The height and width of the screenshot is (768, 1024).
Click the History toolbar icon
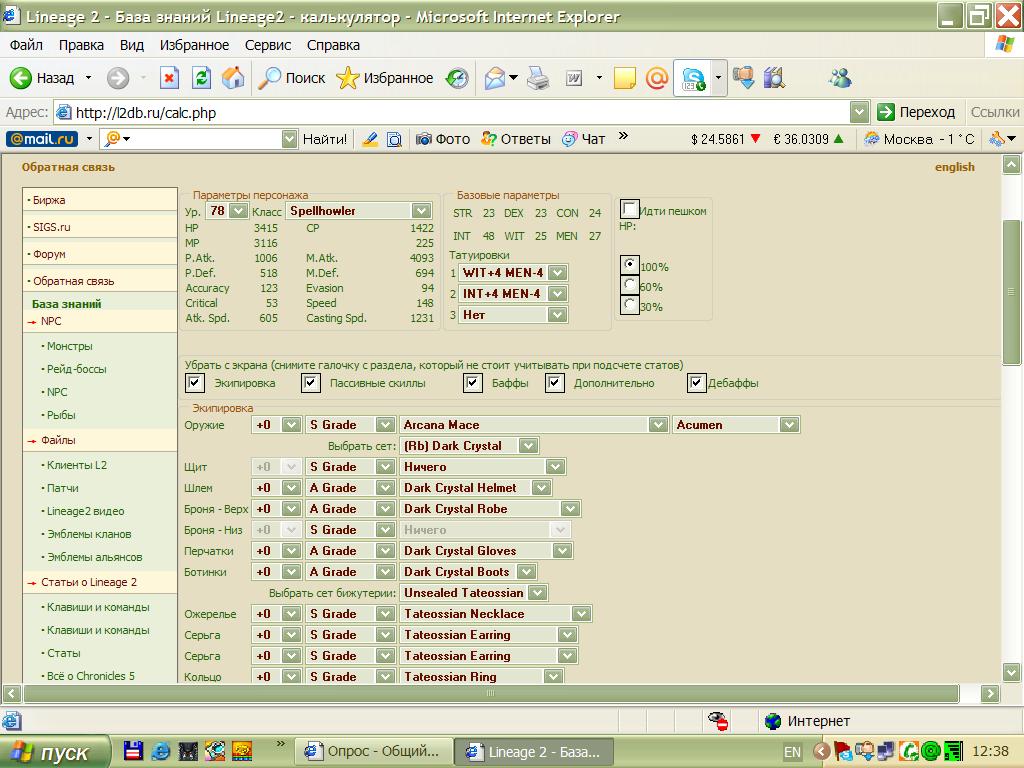[457, 78]
